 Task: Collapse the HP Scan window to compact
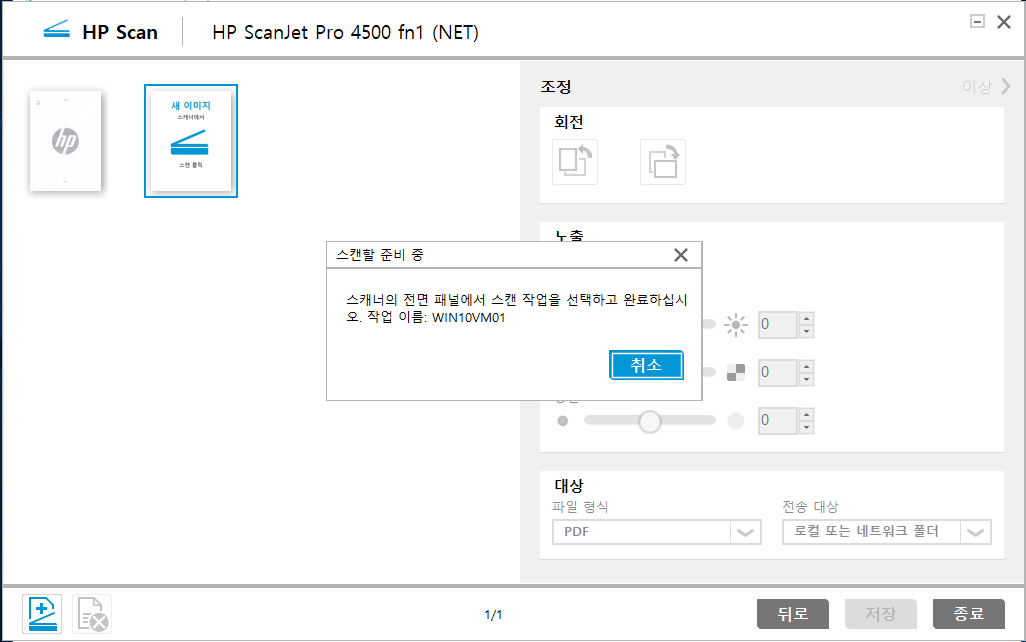point(978,22)
